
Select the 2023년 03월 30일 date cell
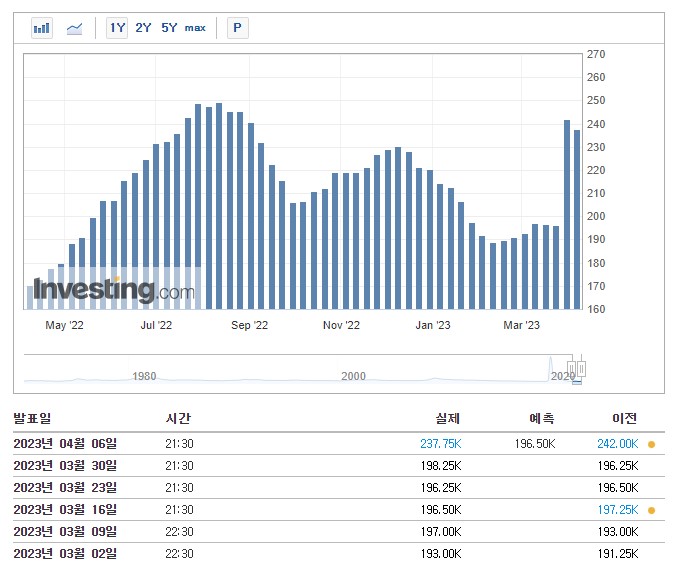65,466
